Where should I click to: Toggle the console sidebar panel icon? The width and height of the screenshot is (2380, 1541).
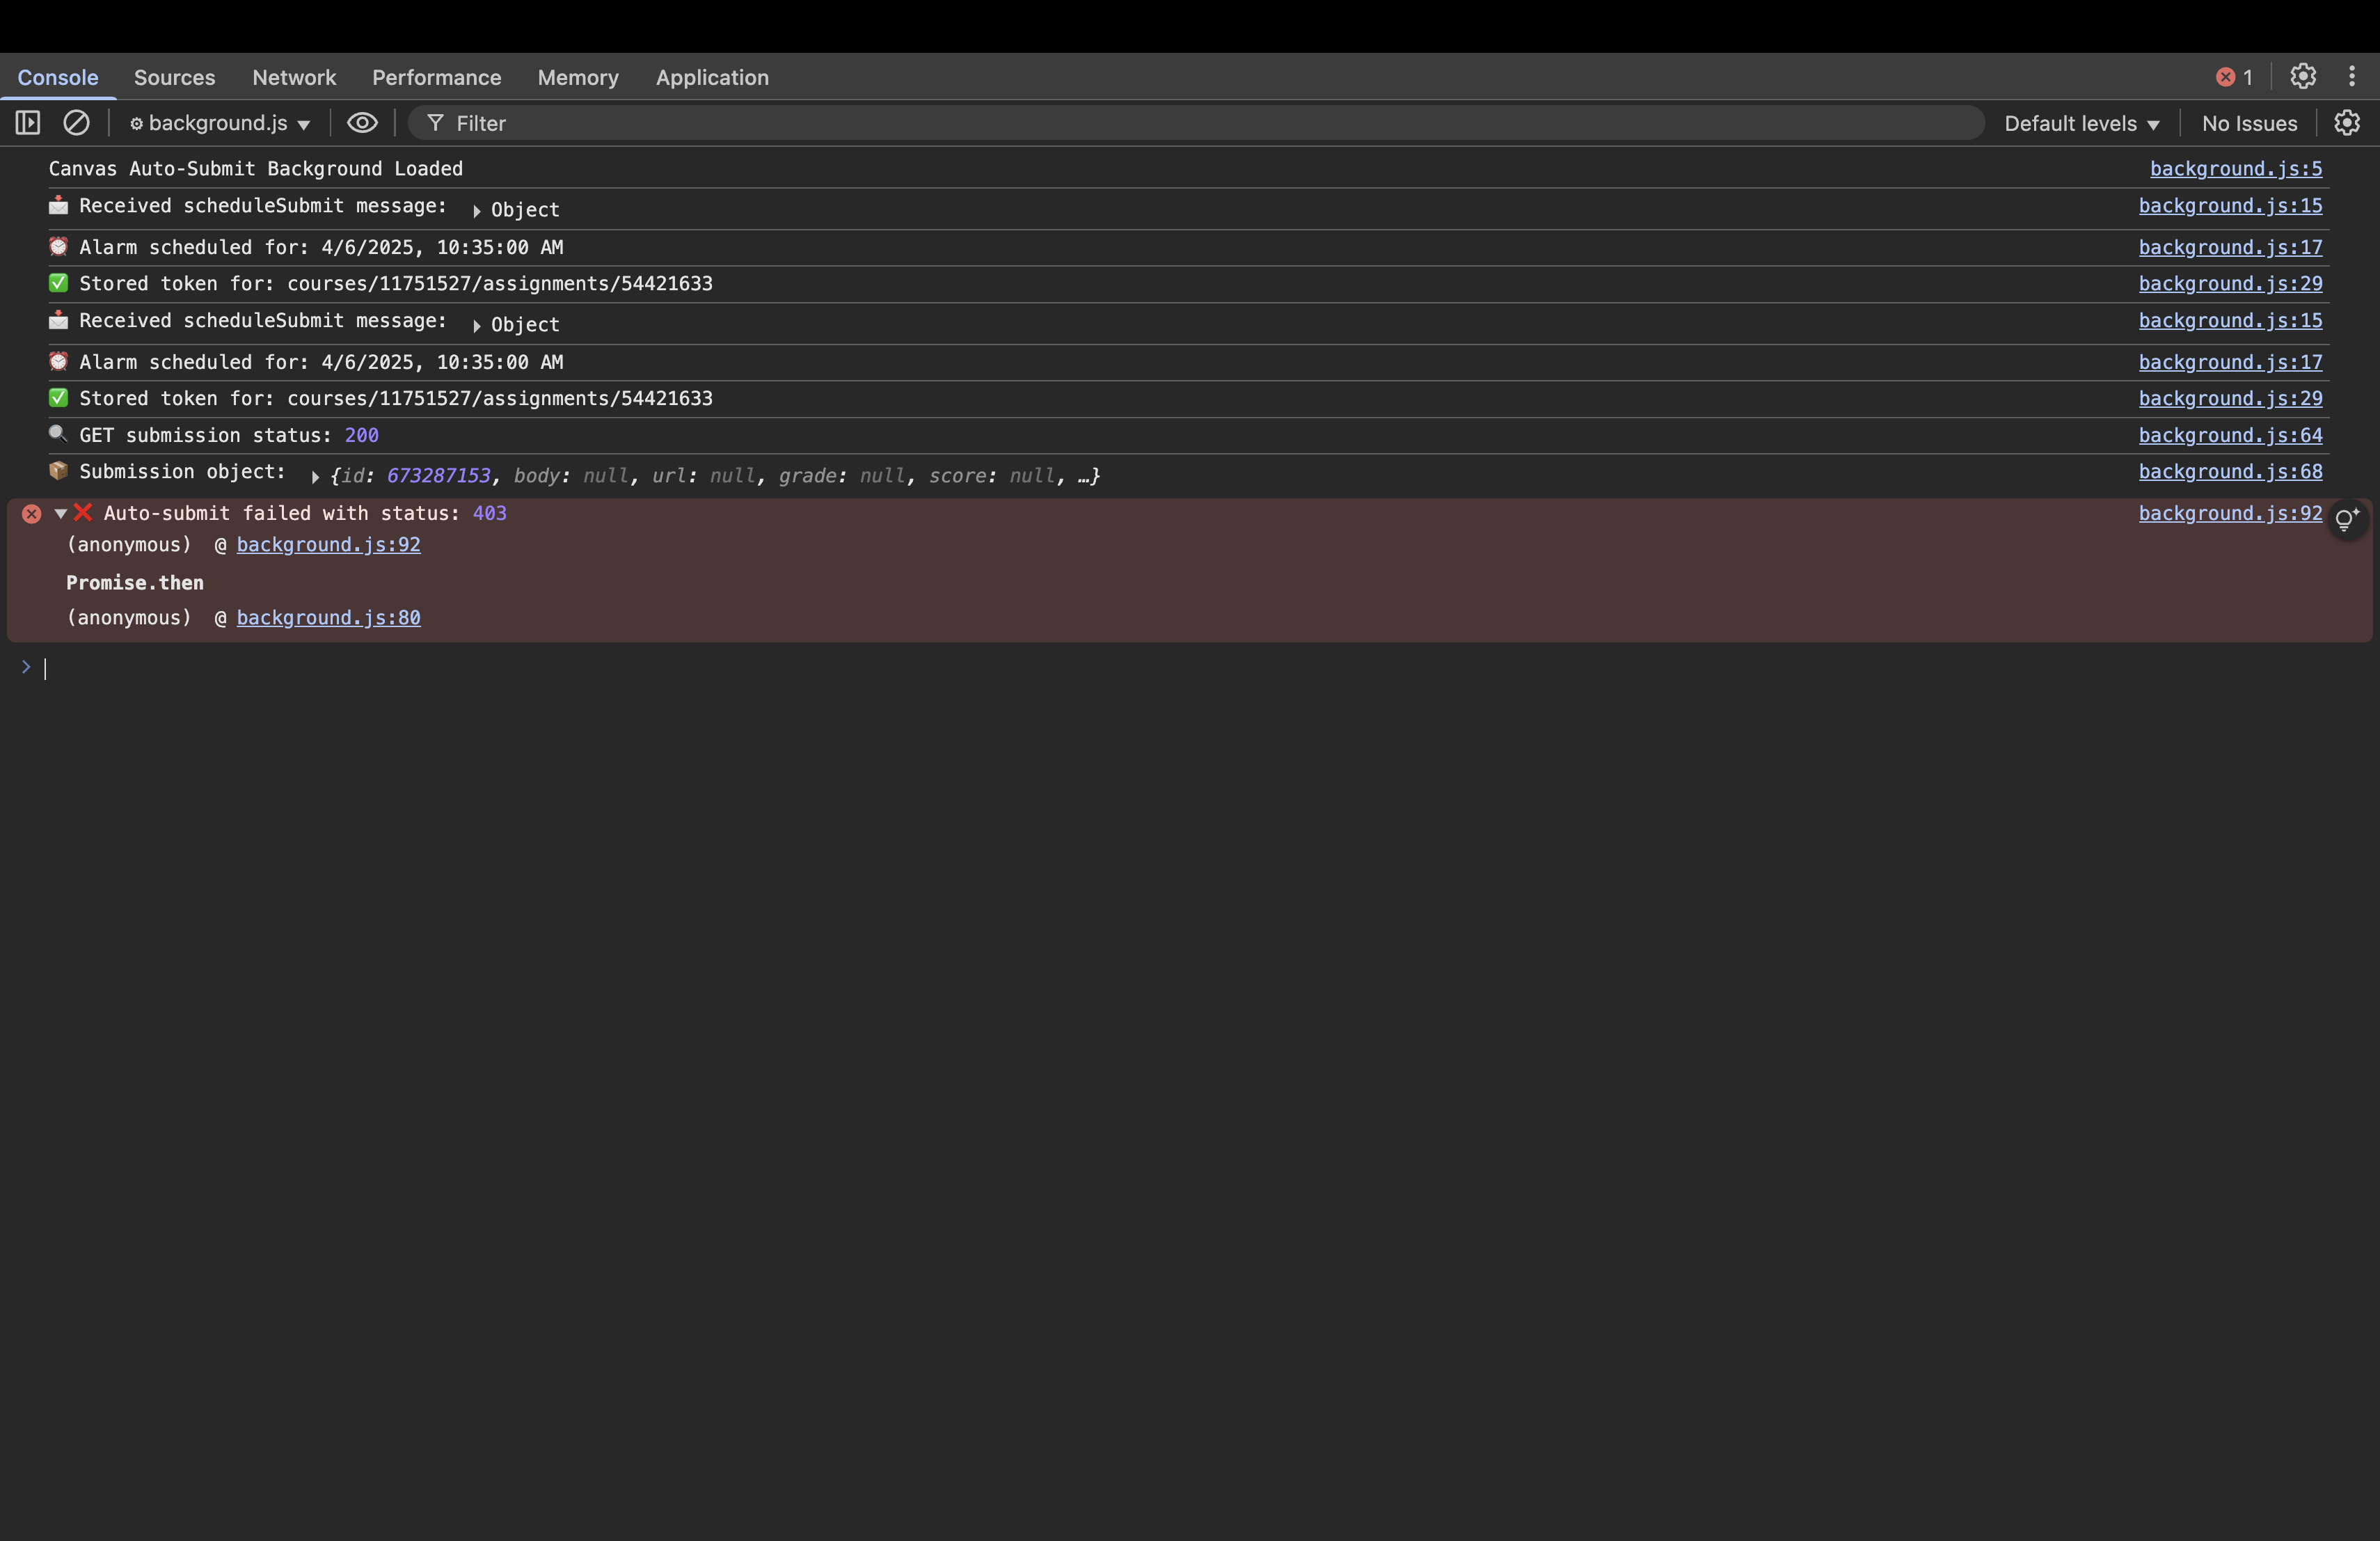click(x=28, y=123)
